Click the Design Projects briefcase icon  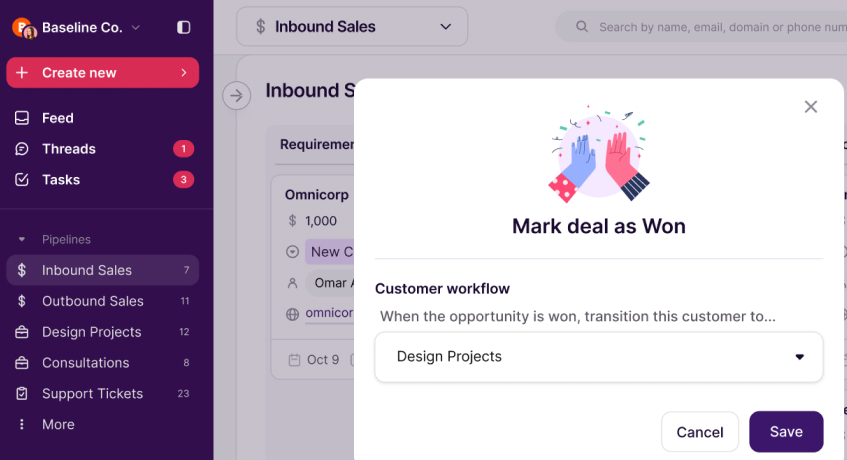pyautogui.click(x=22, y=332)
